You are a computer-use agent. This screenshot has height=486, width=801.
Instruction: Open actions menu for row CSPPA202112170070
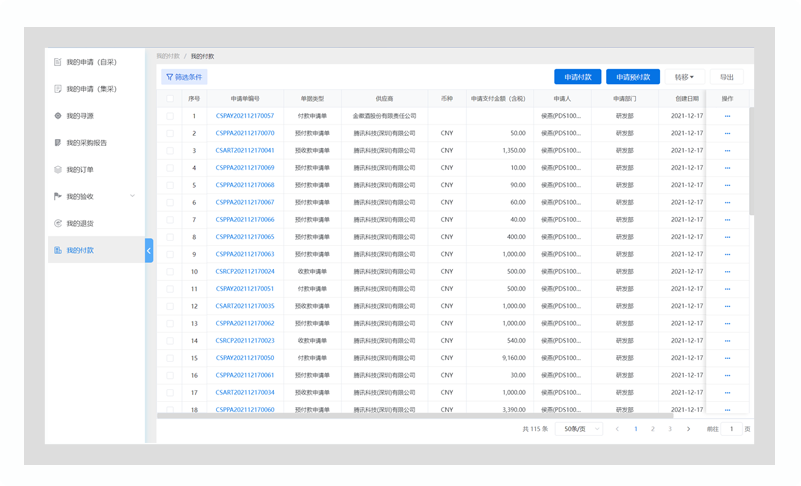coord(727,133)
